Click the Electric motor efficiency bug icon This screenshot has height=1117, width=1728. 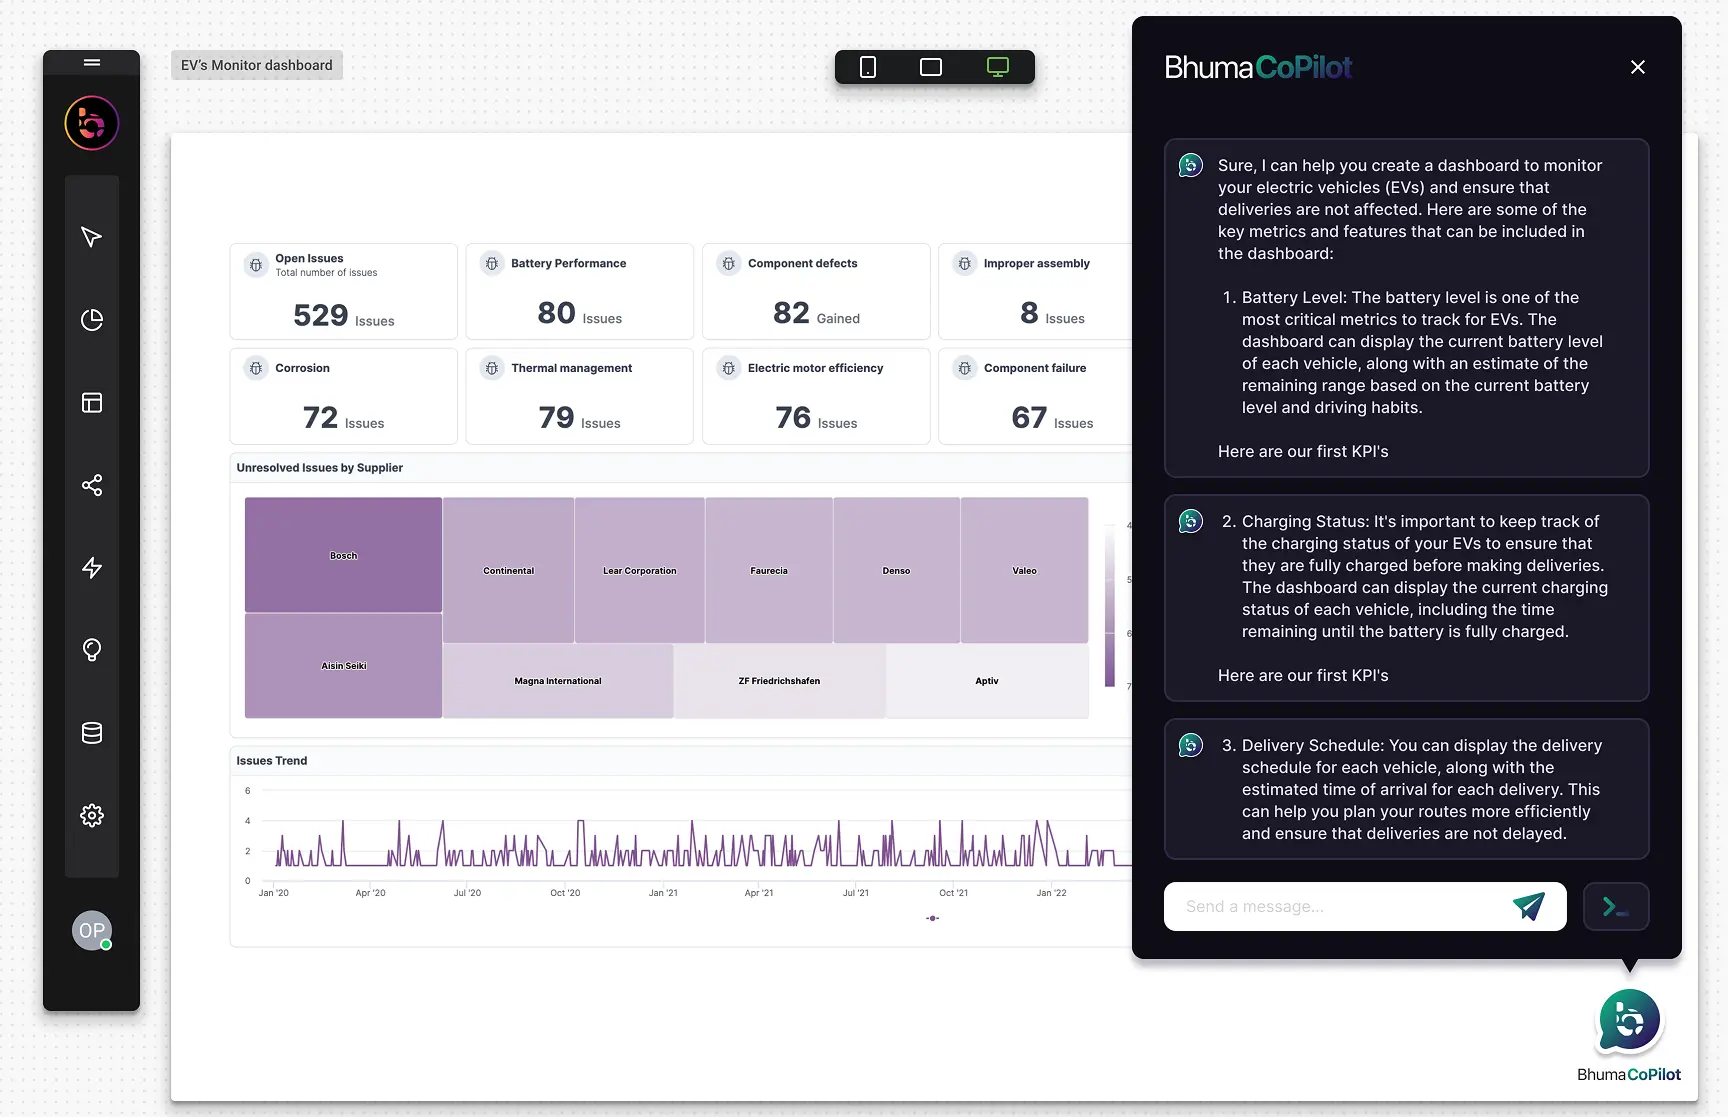click(729, 368)
